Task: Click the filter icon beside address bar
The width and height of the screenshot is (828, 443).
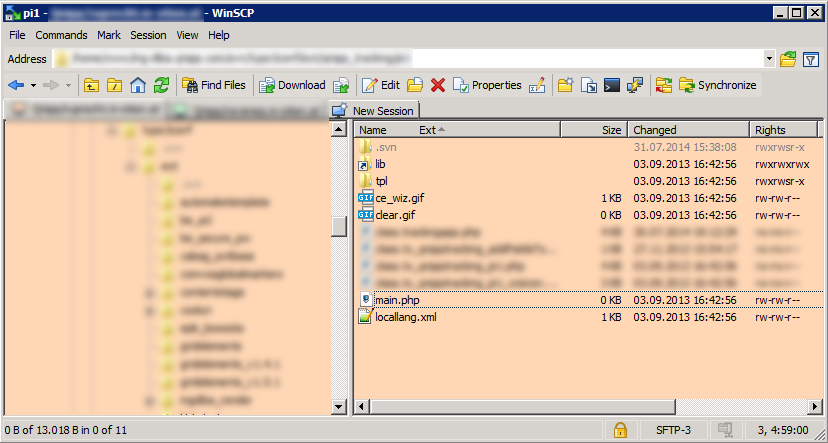Action: pos(809,59)
